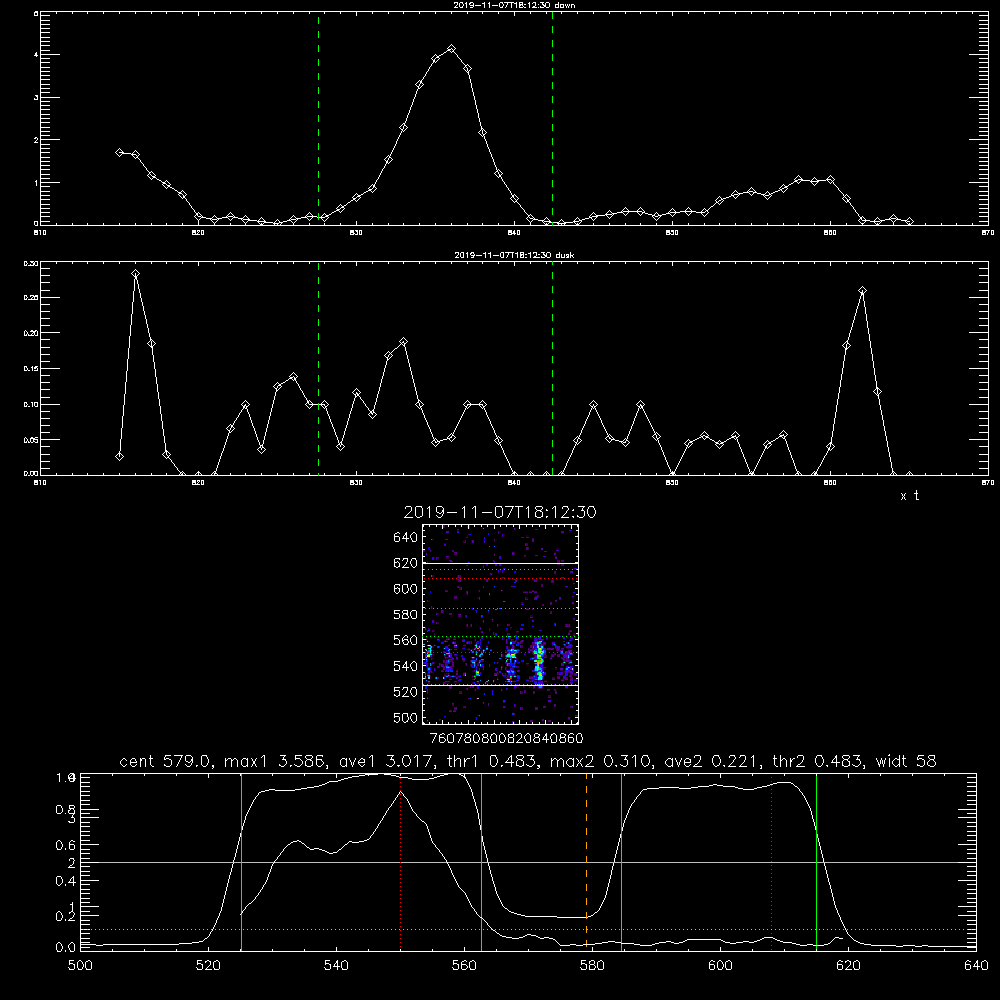The image size is (1000, 1000).
Task: Click the green vertical line near 585 in bottom plot
Action: tap(621, 862)
